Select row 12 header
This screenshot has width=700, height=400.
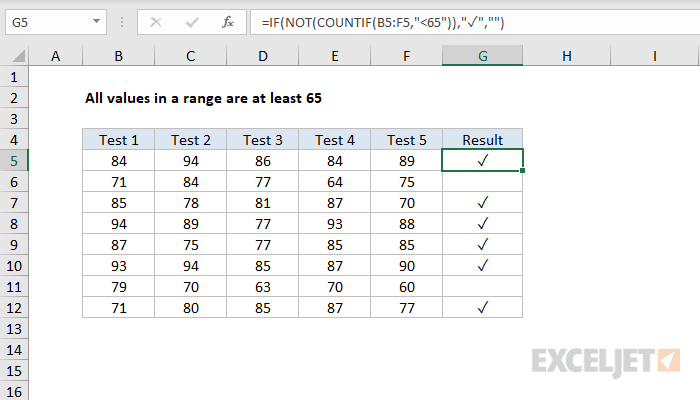coord(15,308)
